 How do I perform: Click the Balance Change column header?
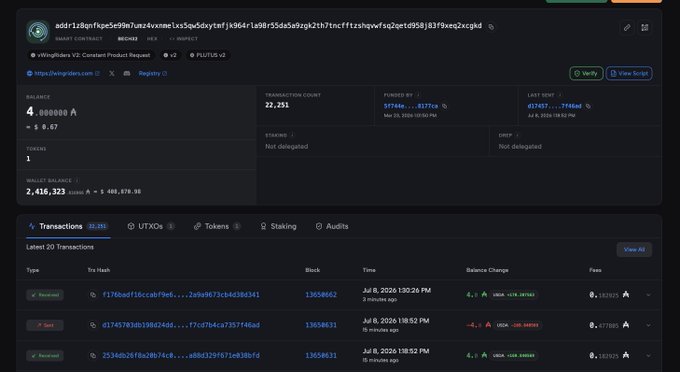487,270
